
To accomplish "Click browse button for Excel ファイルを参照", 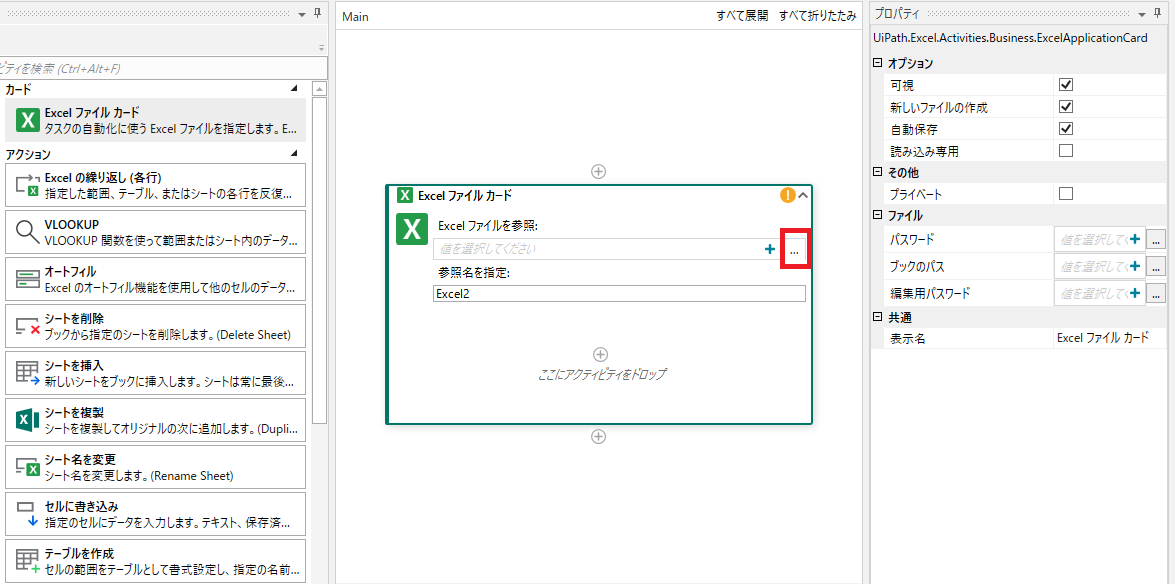I will coord(794,250).
